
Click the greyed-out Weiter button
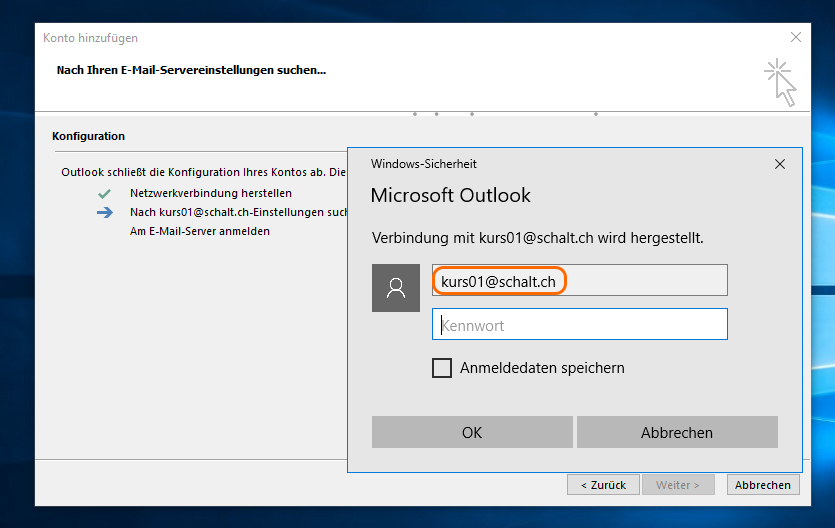[x=678, y=485]
